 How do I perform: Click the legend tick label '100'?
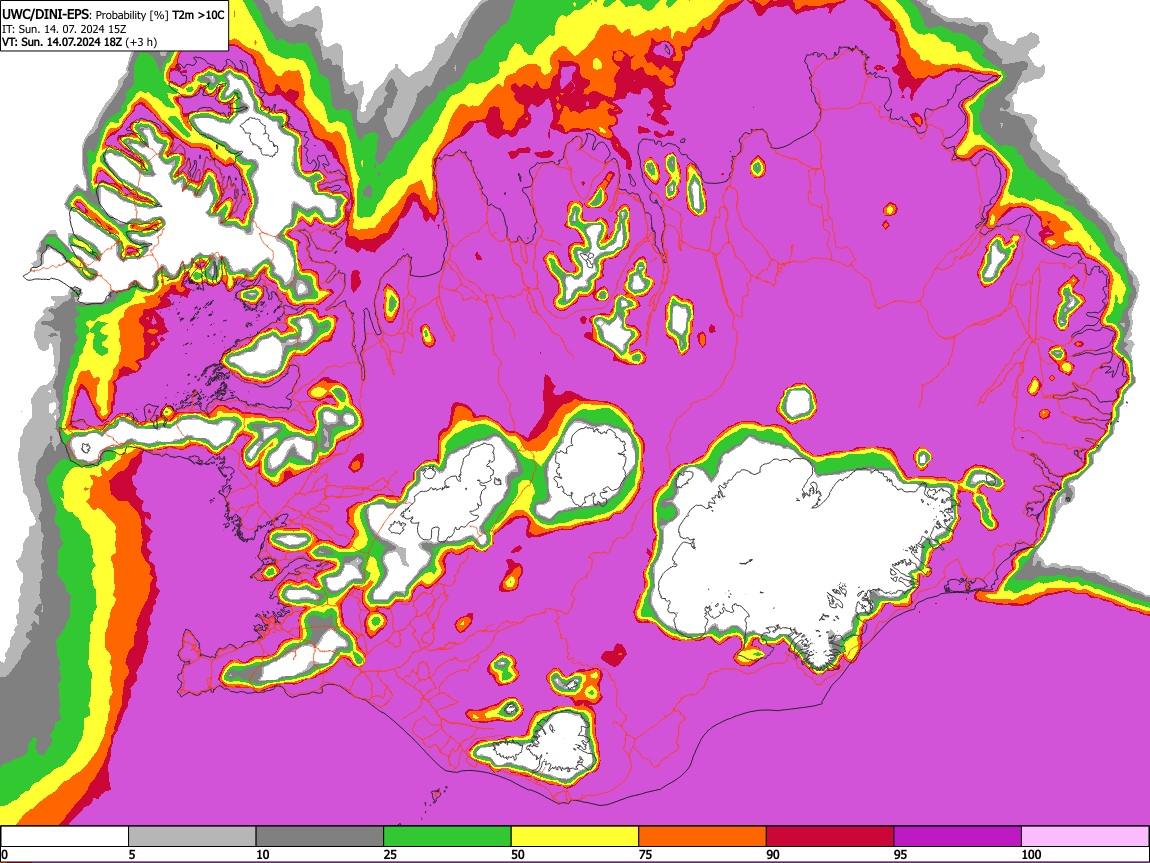[1031, 854]
